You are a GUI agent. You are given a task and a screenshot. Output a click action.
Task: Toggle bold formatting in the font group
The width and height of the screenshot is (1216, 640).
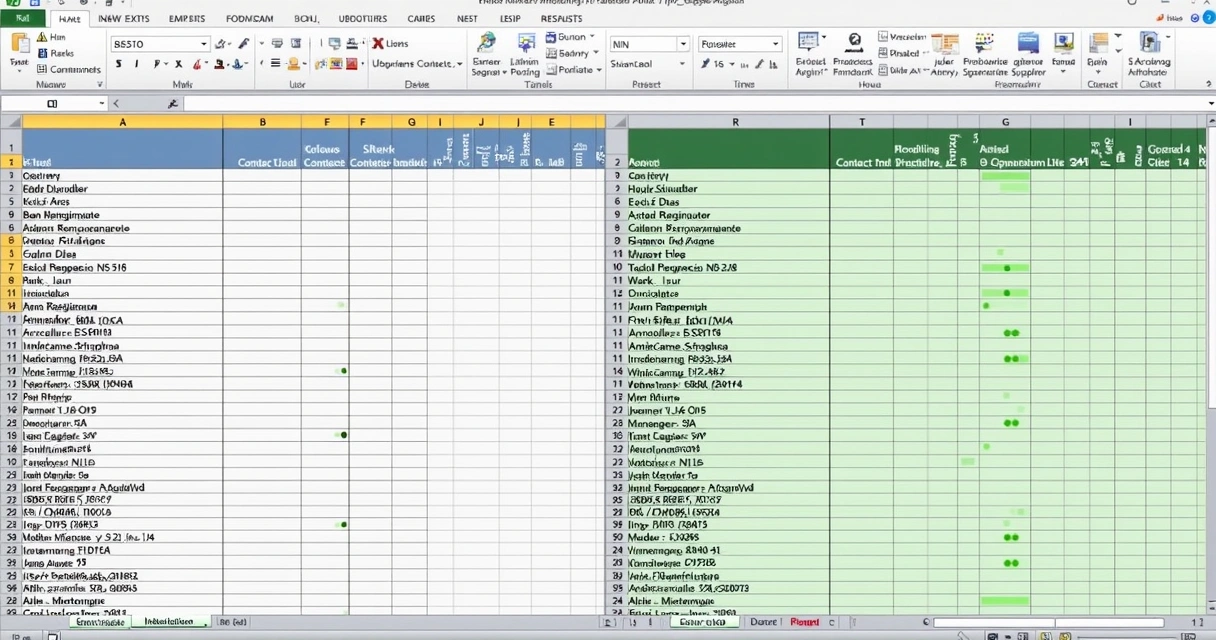pyautogui.click(x=118, y=64)
